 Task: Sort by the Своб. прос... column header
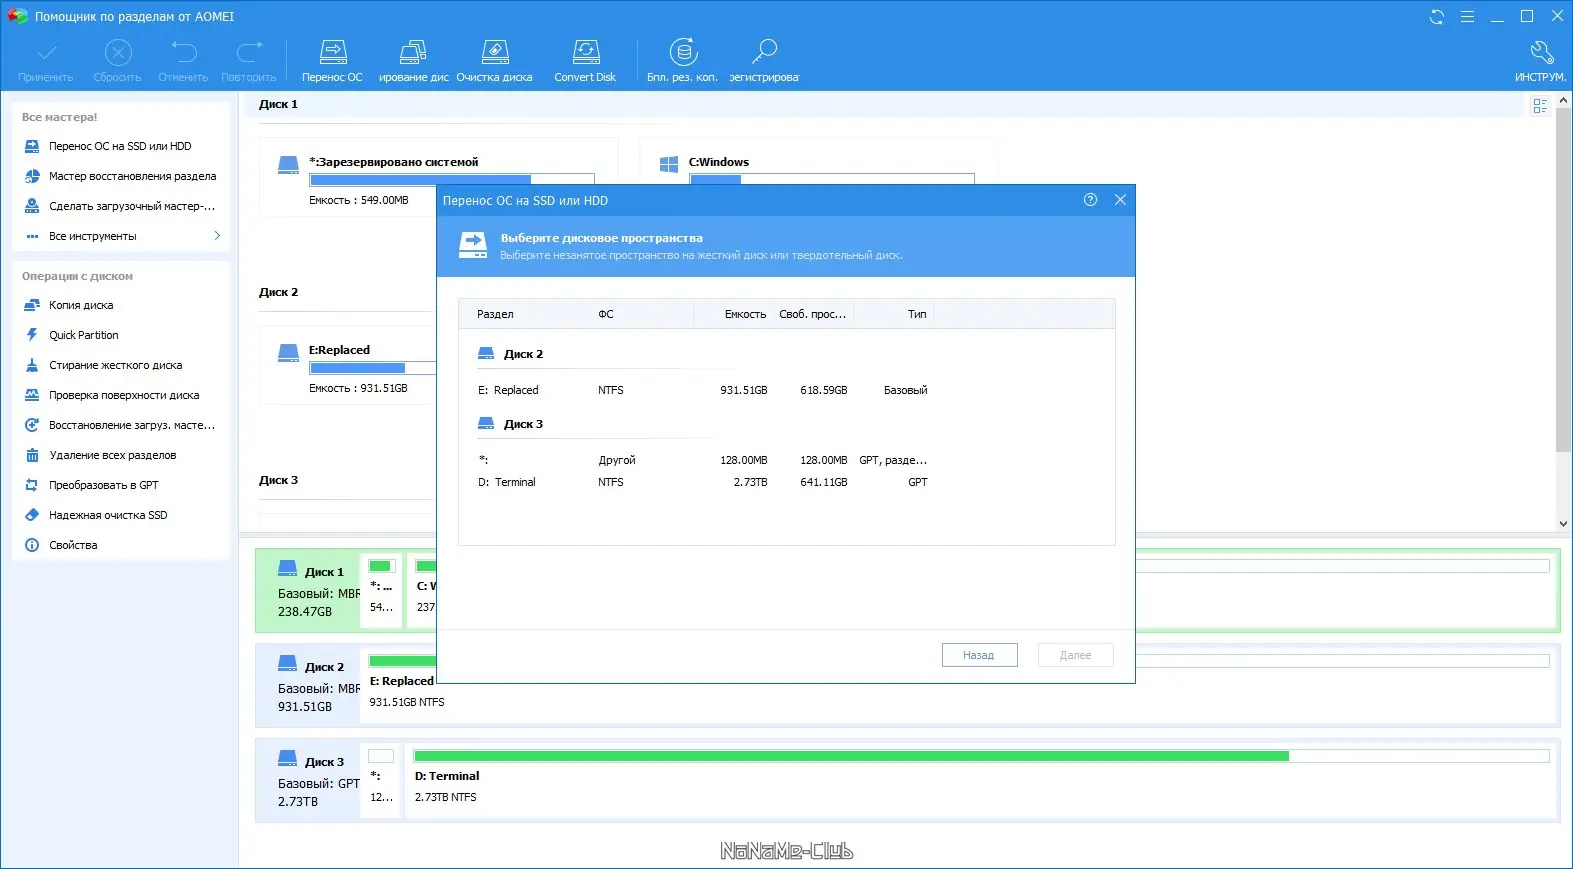click(812, 314)
